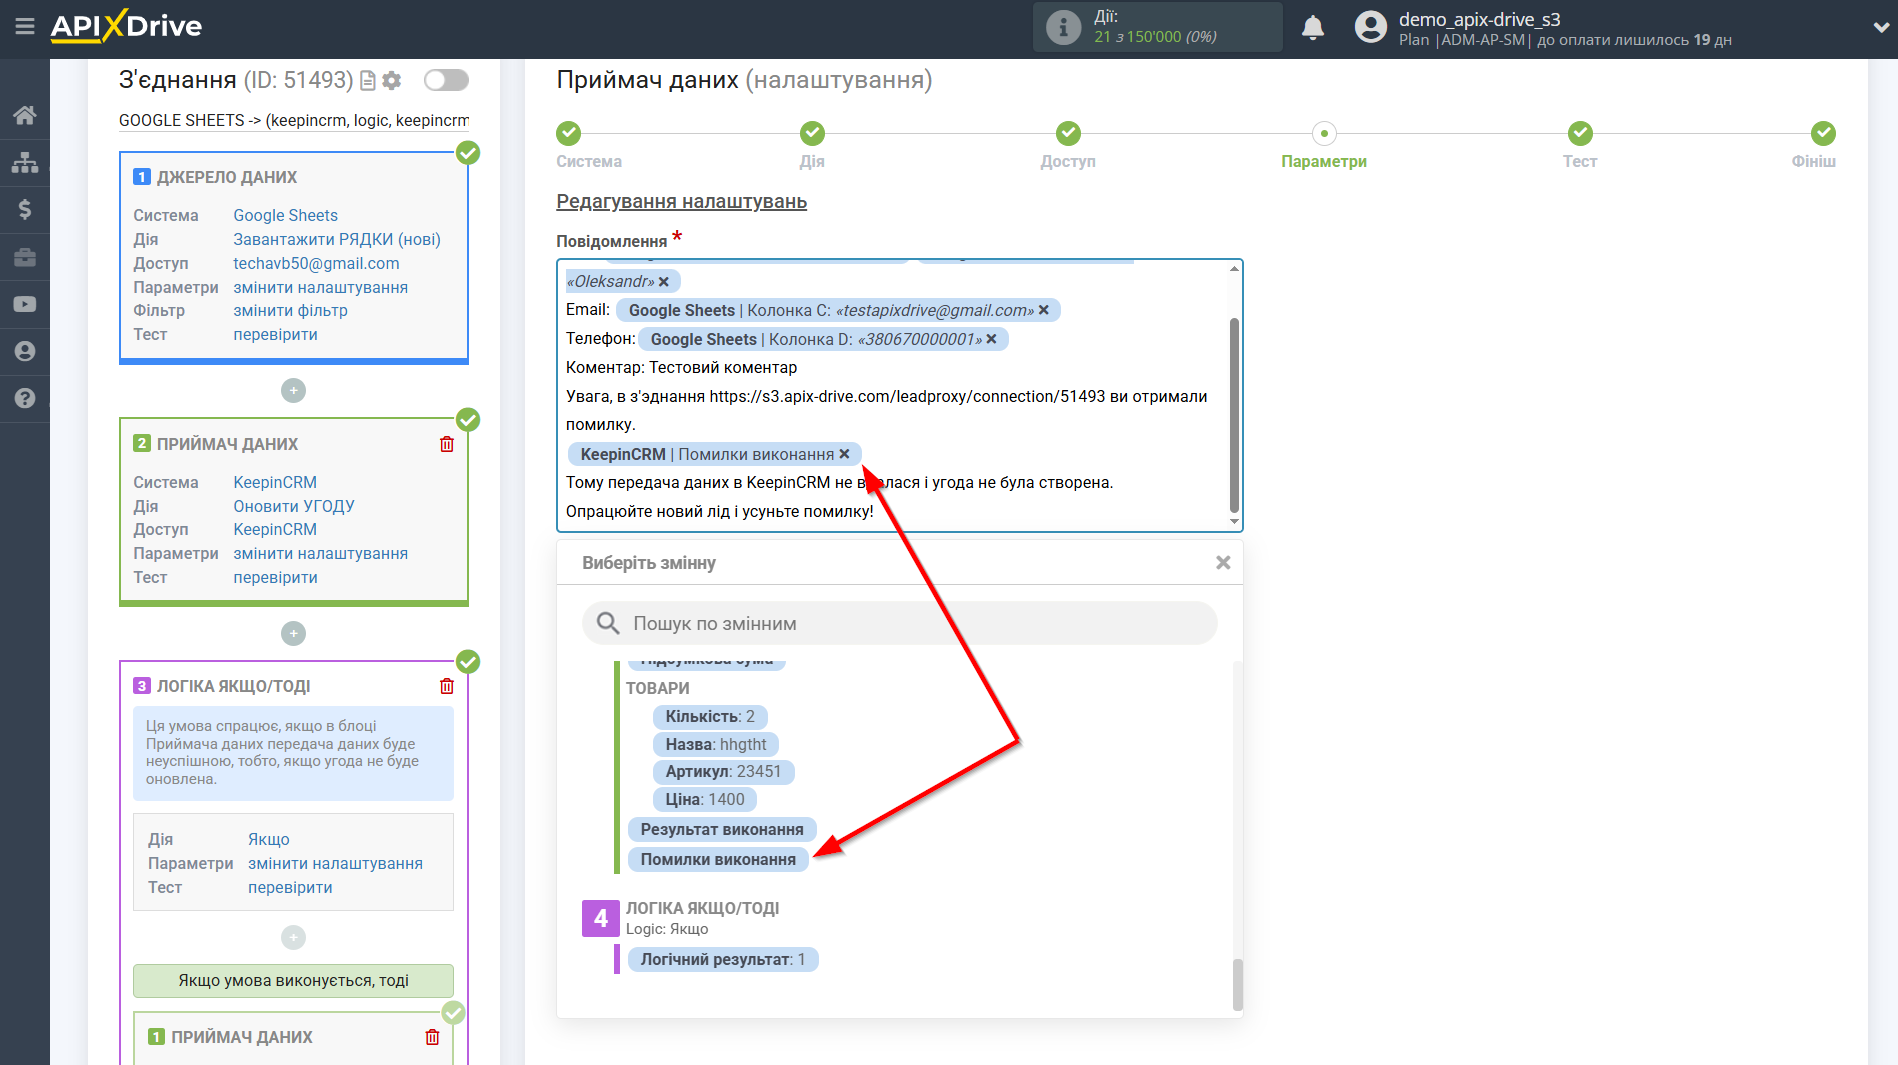1898x1065 pixels.
Task: Click the Пошук по змінним search field
Action: point(899,623)
